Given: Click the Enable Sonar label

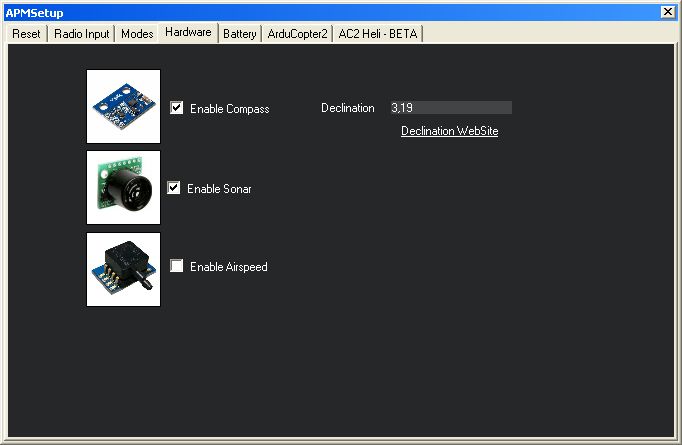Looking at the screenshot, I should pyautogui.click(x=219, y=189).
